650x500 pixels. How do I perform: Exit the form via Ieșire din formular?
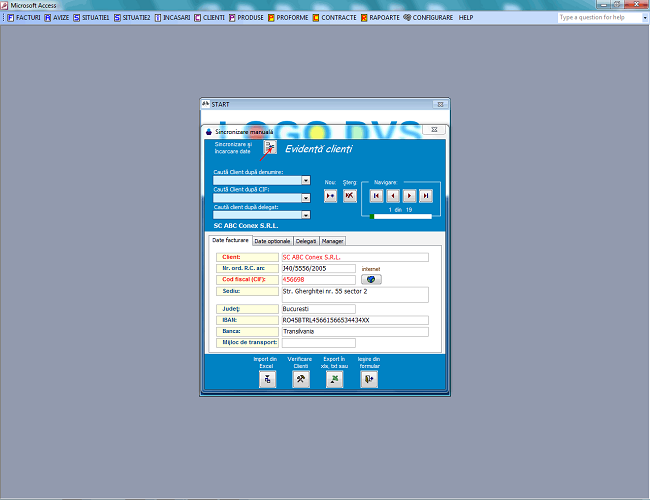(x=369, y=379)
